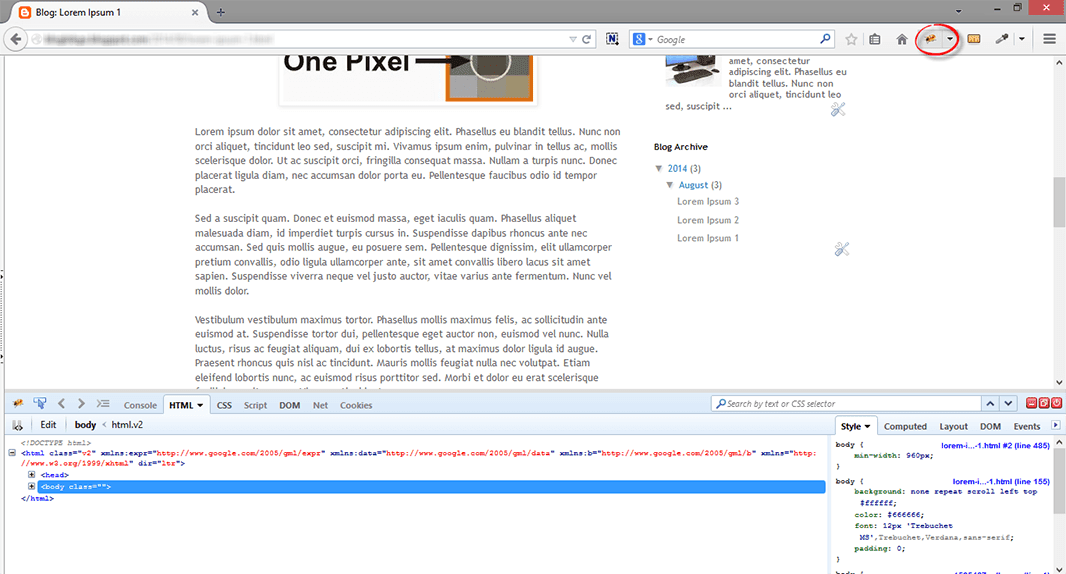
Task: Open stylesheet link at line 155
Action: (1001, 481)
